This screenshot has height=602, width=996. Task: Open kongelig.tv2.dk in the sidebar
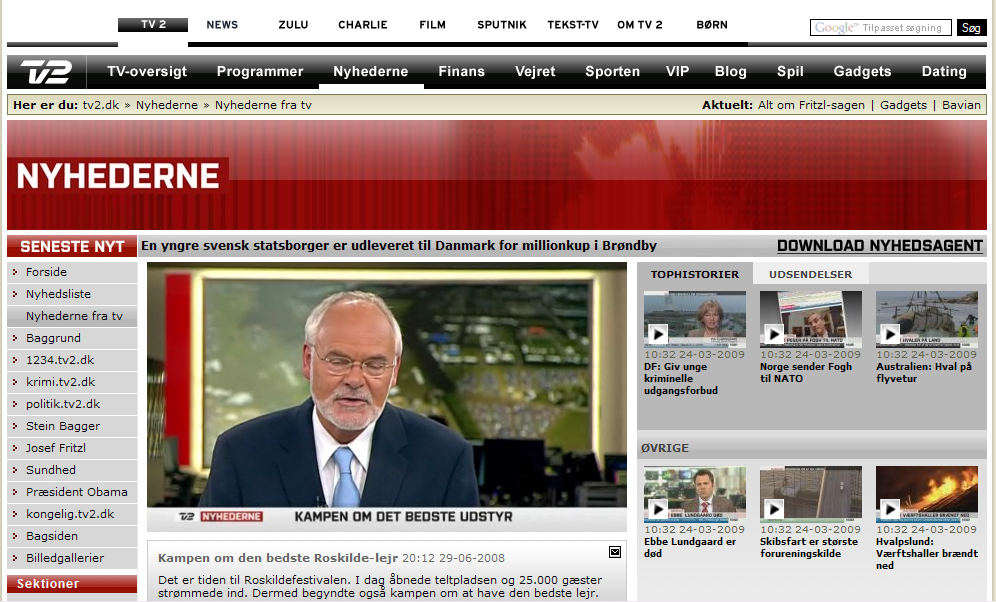(72, 514)
